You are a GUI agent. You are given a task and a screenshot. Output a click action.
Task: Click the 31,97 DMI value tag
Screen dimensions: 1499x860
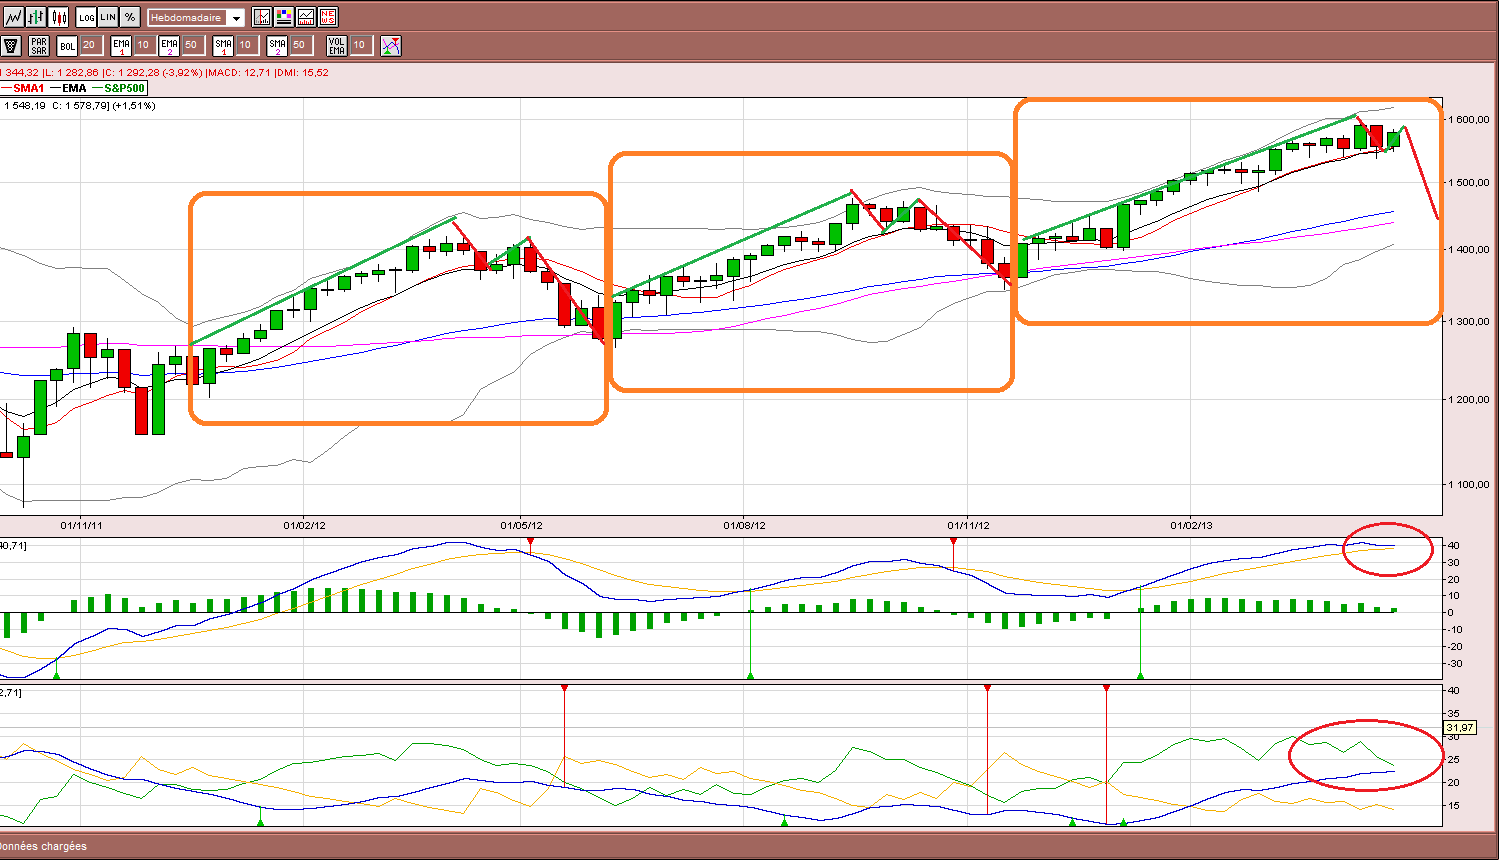tap(1461, 727)
